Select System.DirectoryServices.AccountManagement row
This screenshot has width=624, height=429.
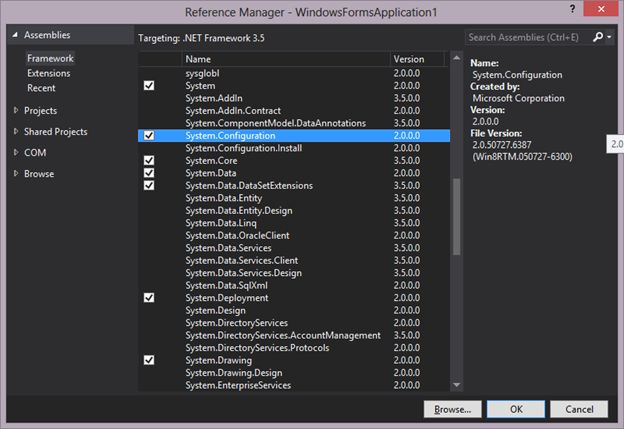click(x=294, y=335)
